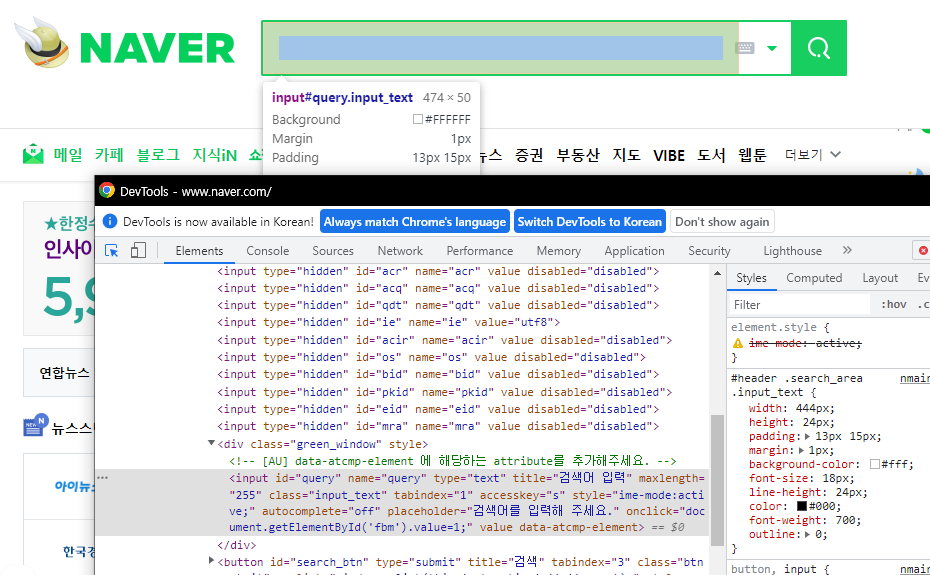Viewport: 930px width, 575px height.
Task: Open the on-screen keyboard icon in search box
Action: (745, 48)
